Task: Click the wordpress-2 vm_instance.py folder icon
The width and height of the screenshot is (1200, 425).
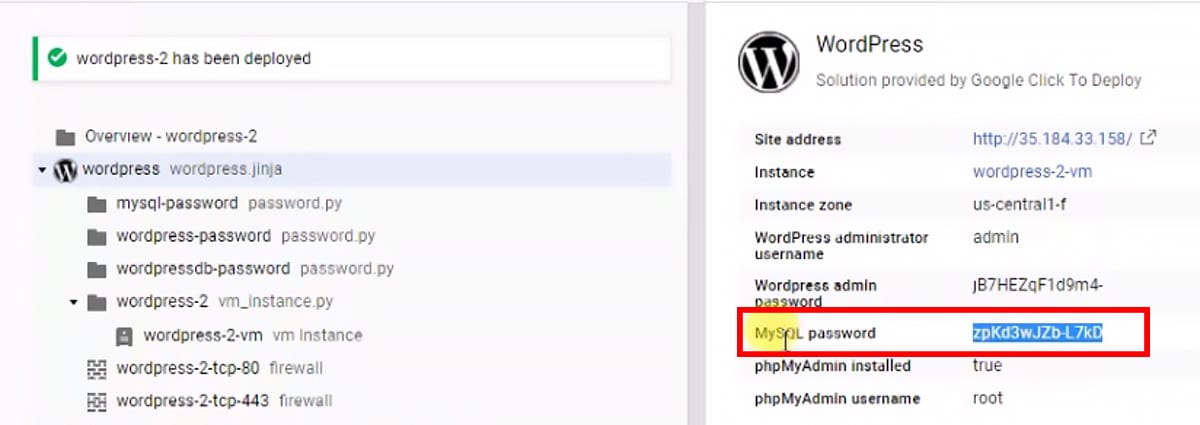Action: 97,302
